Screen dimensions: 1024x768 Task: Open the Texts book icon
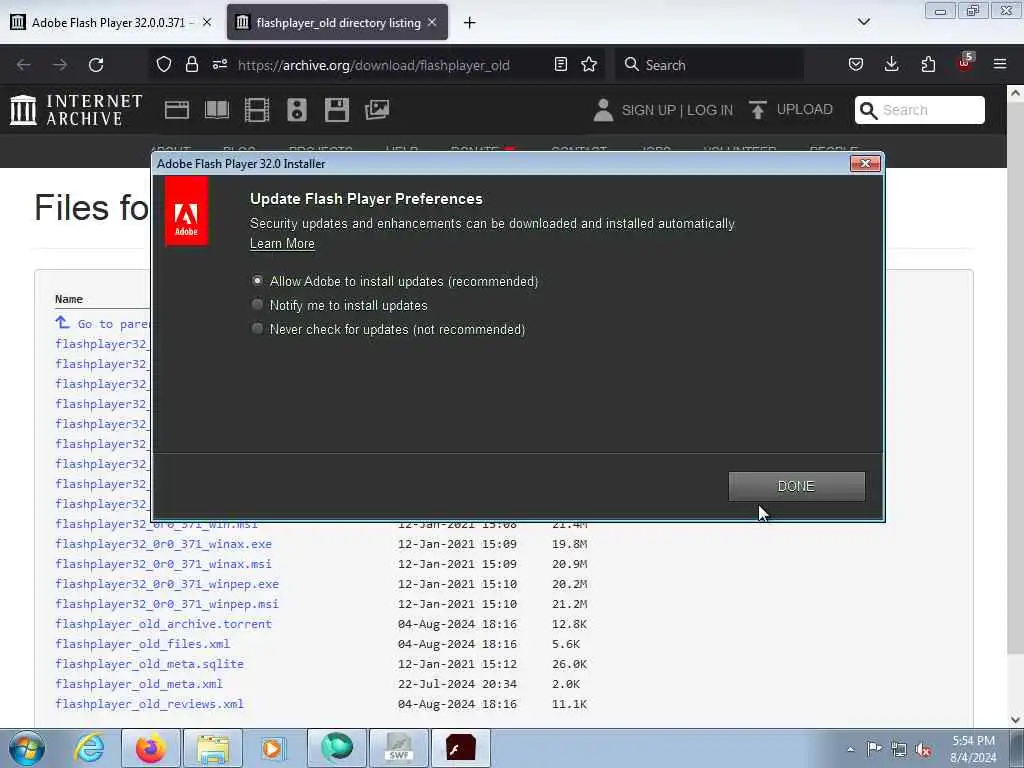pos(217,110)
